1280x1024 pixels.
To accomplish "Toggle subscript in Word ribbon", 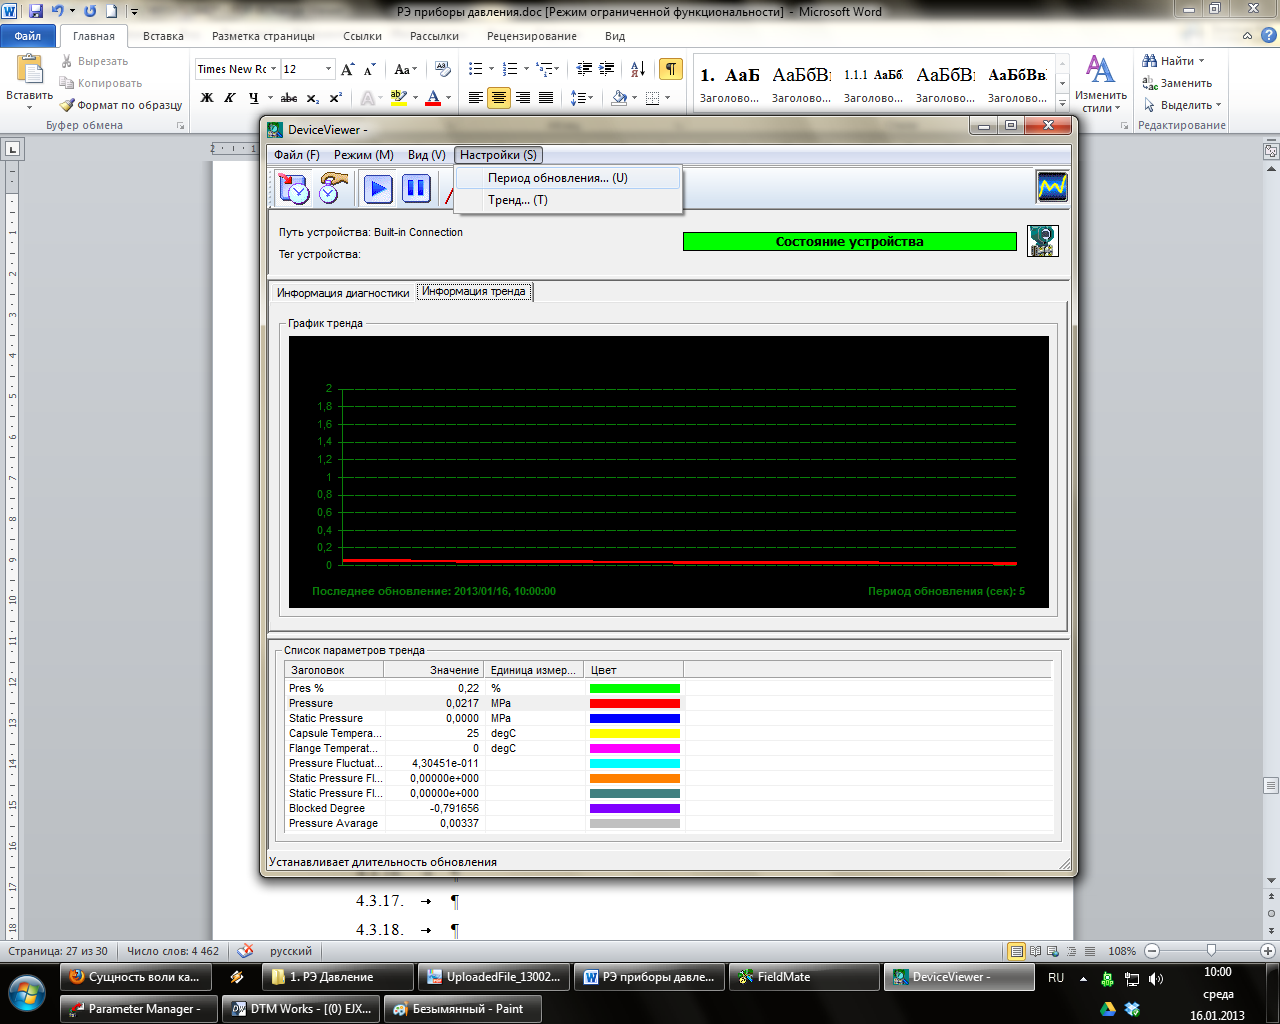I will pyautogui.click(x=313, y=98).
